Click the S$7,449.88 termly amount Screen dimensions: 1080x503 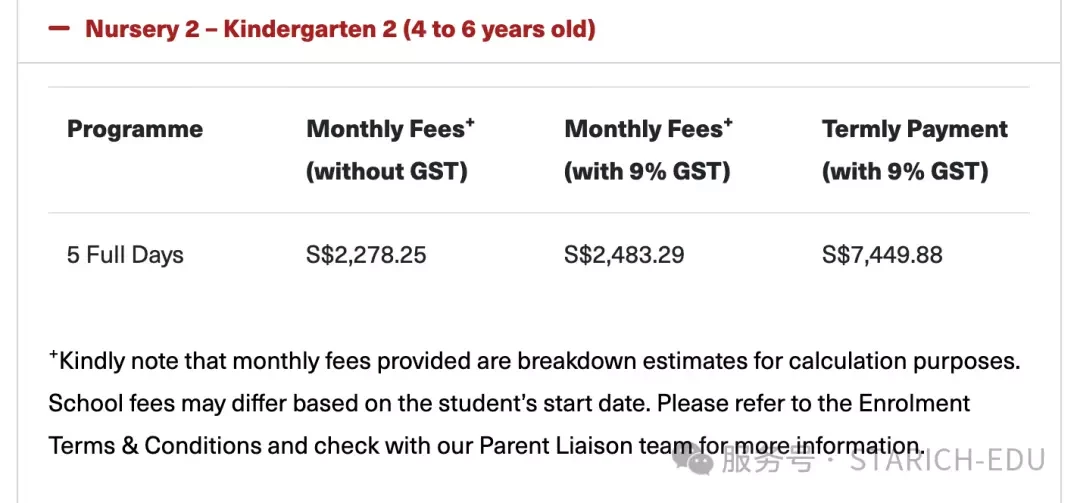882,256
